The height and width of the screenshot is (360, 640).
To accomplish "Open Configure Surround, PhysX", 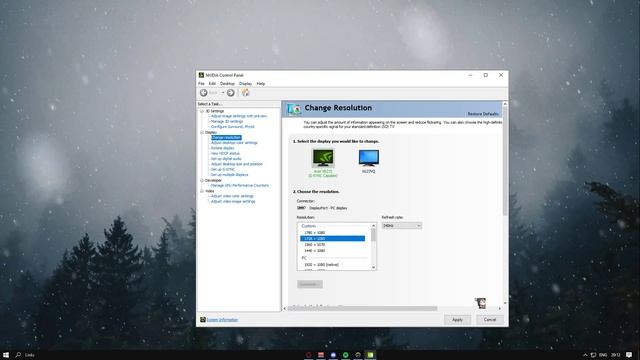I will (233, 127).
